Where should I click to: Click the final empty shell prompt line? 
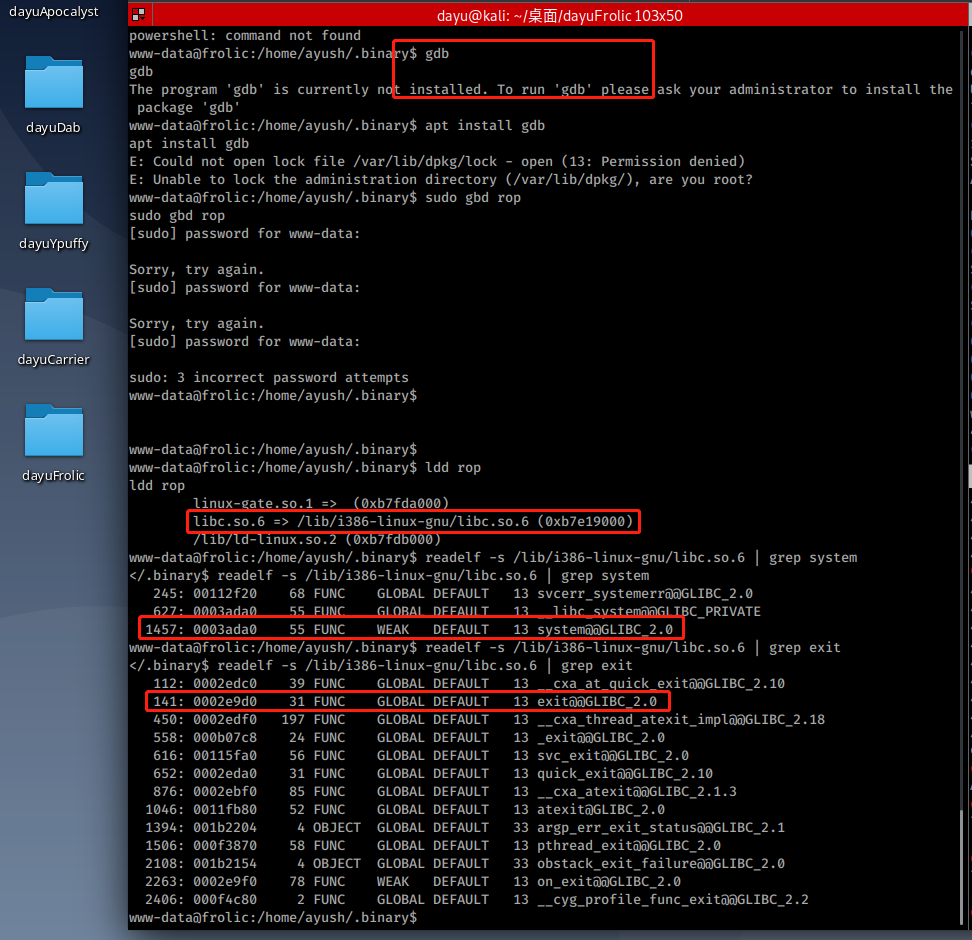[x=273, y=916]
